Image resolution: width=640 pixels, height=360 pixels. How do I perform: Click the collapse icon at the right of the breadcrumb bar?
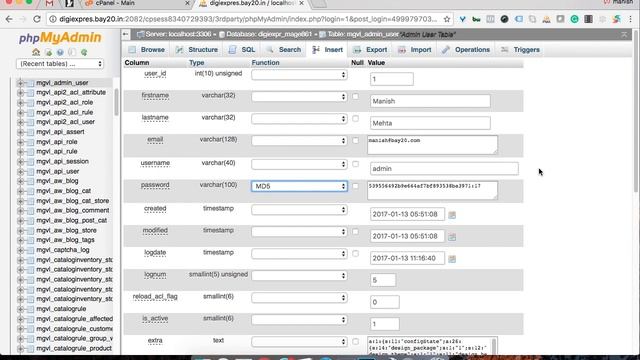pyautogui.click(x=624, y=35)
